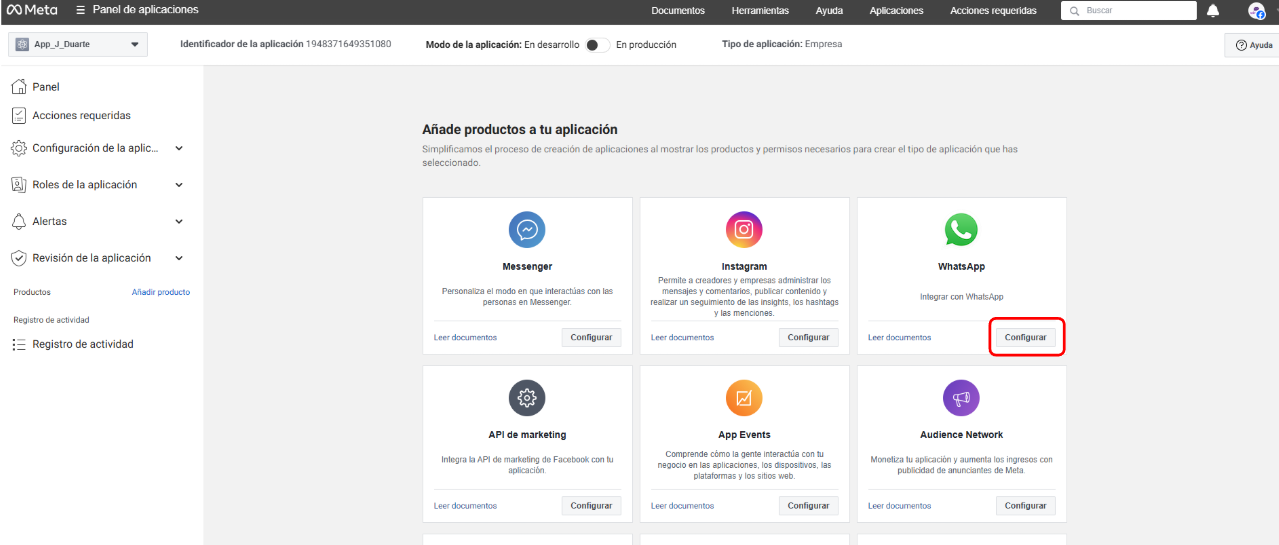This screenshot has height=545, width=1279.
Task: Open Añadir producto link in sidebar
Action: click(160, 292)
